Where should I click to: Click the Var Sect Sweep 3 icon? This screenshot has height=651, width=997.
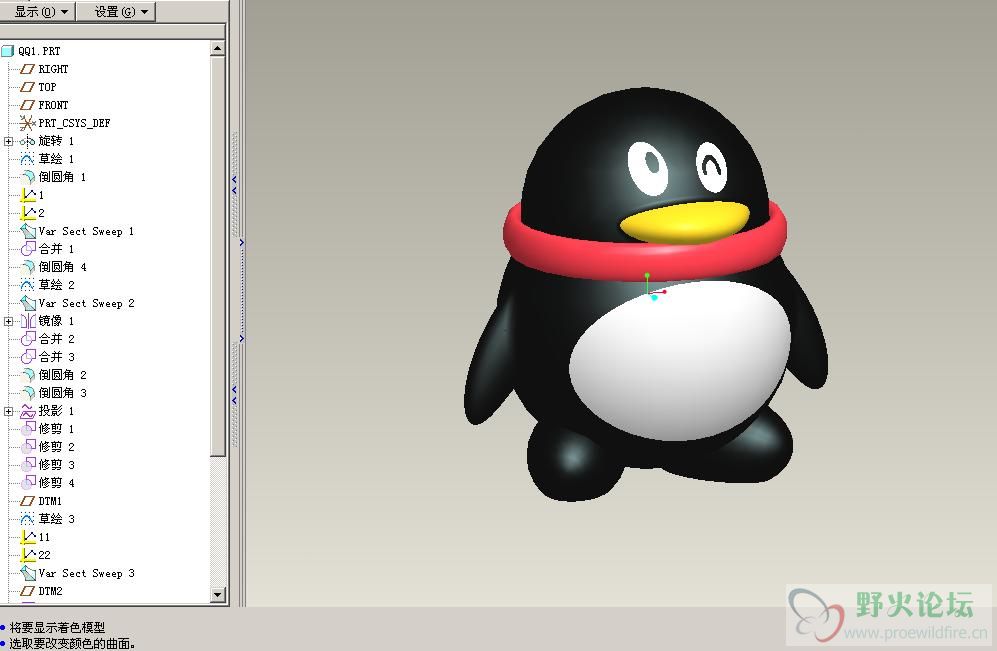point(27,573)
